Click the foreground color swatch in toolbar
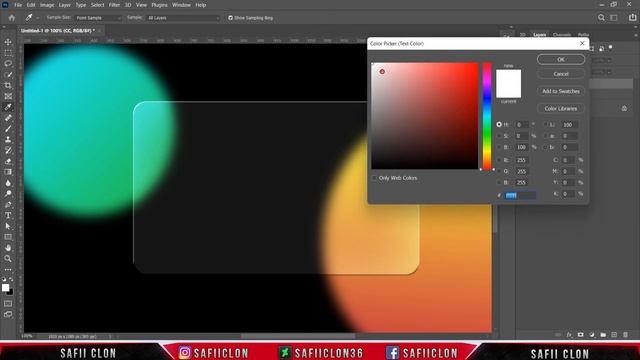 (5, 288)
